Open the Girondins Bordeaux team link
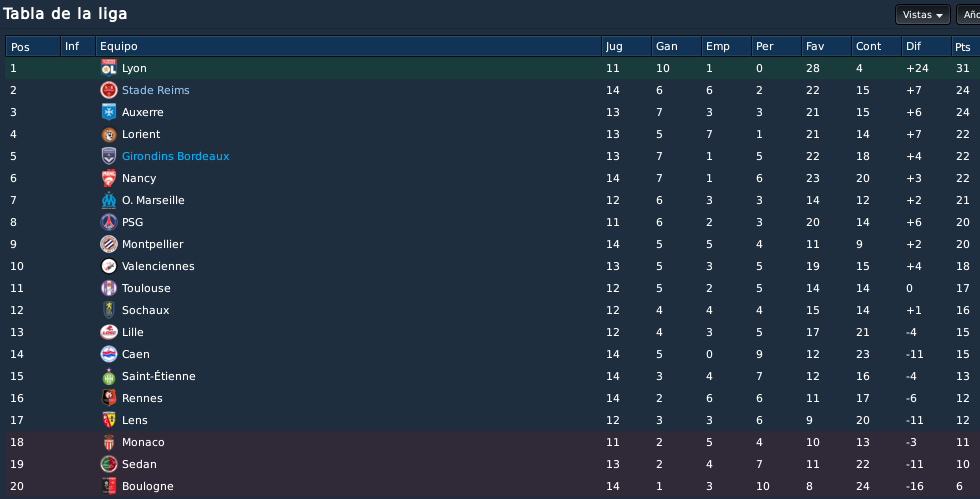 [x=176, y=156]
